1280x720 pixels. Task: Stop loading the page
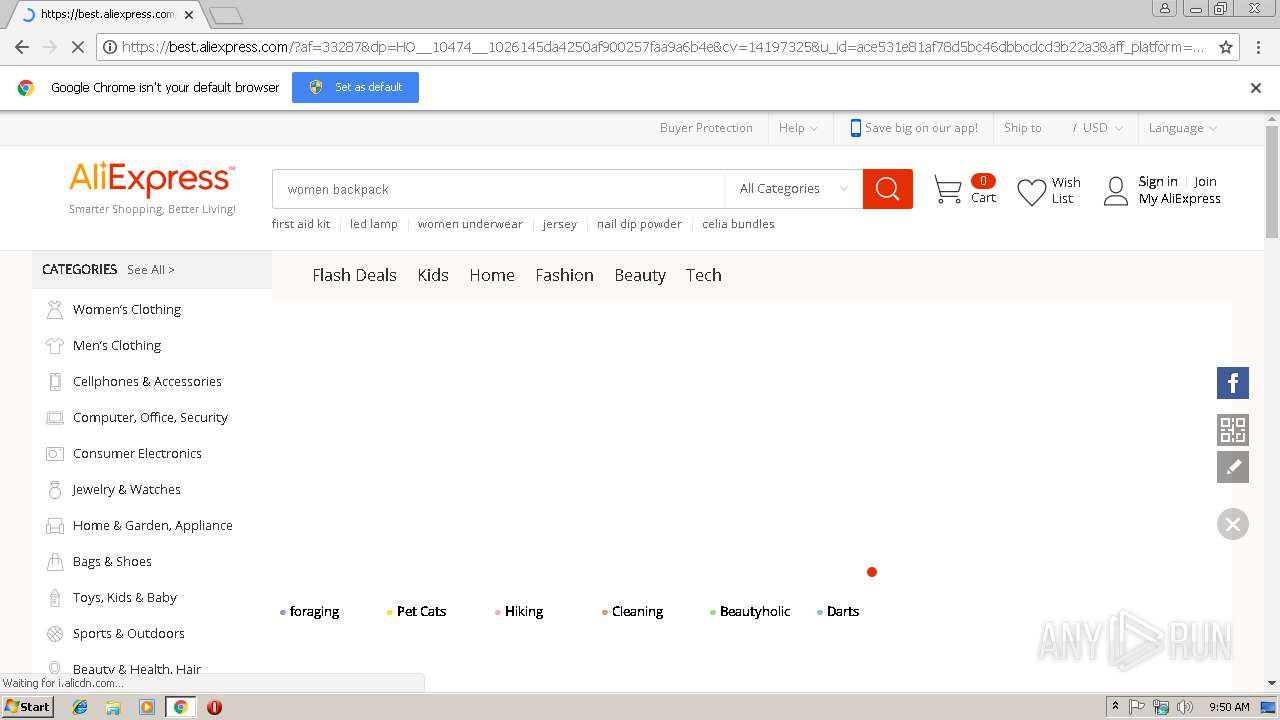(x=79, y=47)
